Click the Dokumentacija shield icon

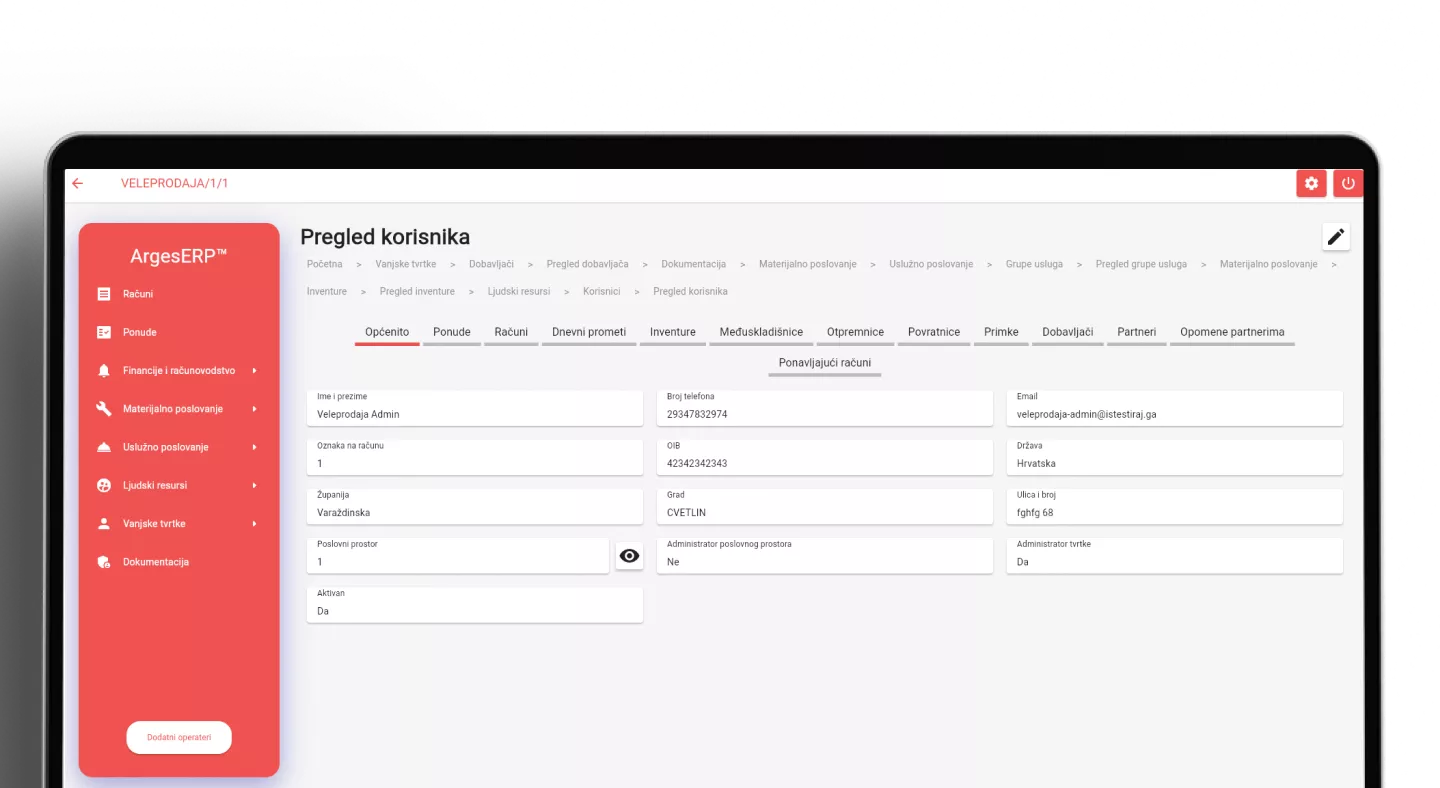[104, 562]
